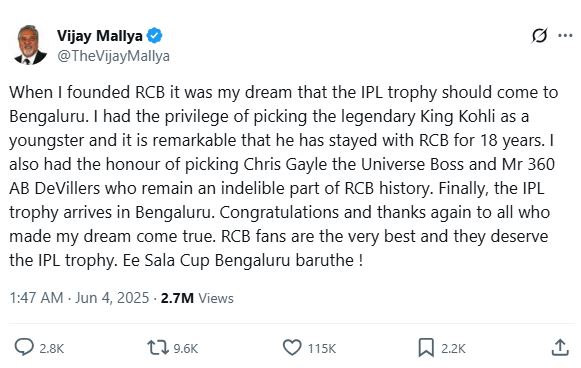Click the 2.8K replies count
Screen dimensions: 581x368
(x=52, y=349)
